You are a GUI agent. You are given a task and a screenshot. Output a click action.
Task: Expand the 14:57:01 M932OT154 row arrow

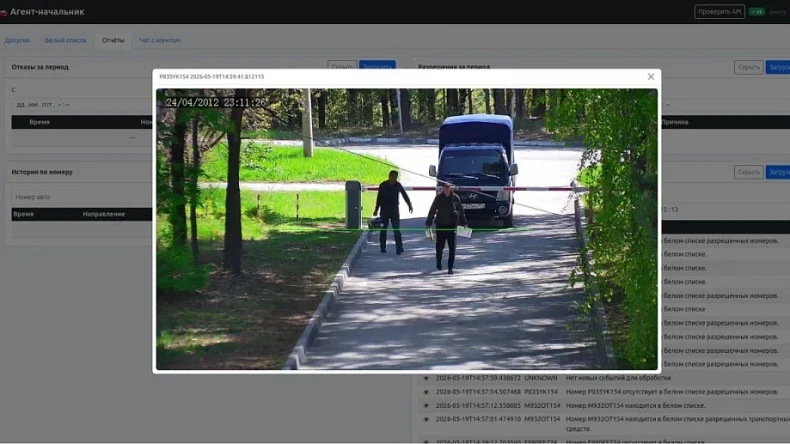click(426, 419)
